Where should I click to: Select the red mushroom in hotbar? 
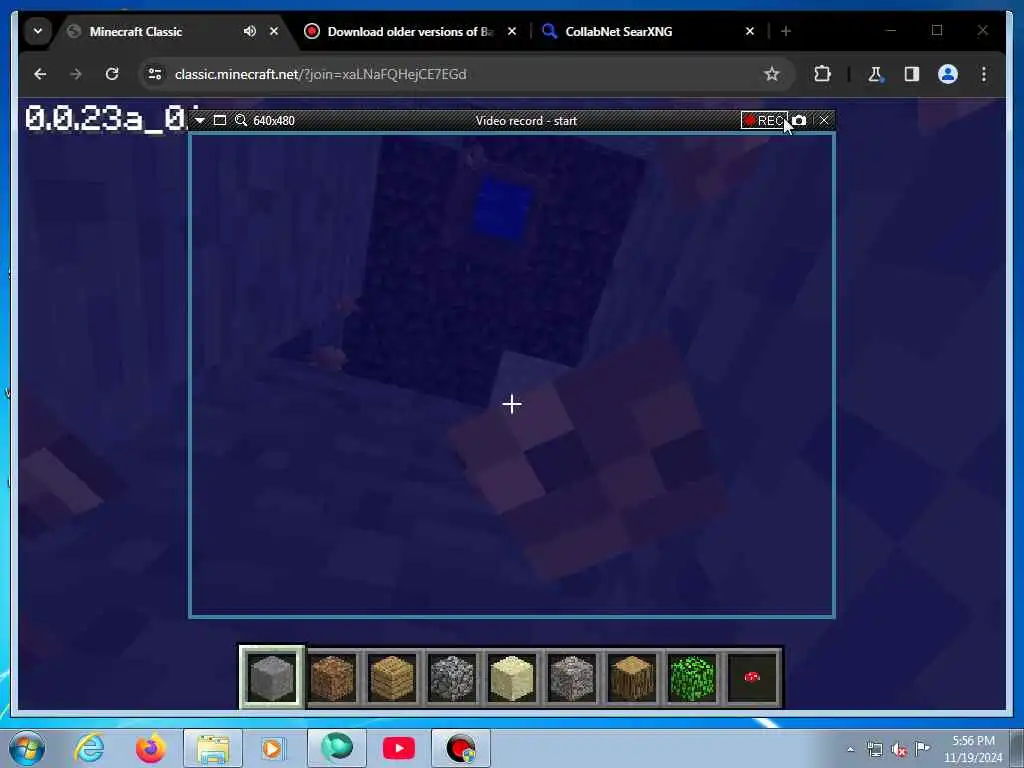pos(752,677)
